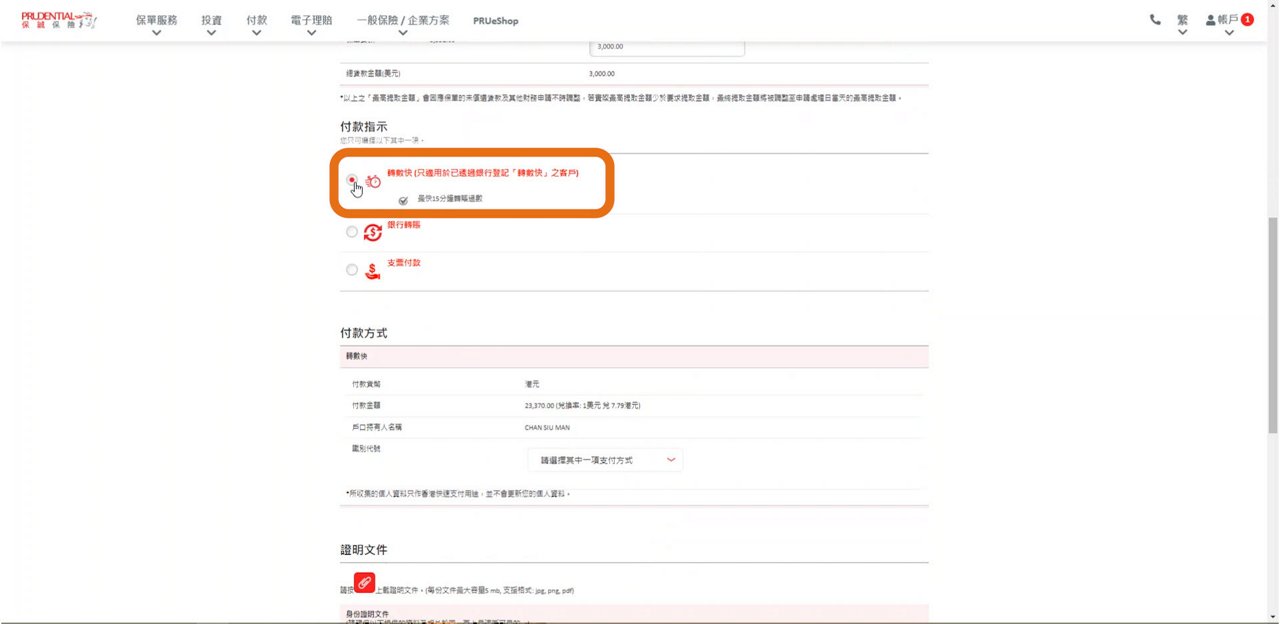1280x624 pixels.
Task: Click the 轉數快 FPS payment icon
Action: pos(373,181)
